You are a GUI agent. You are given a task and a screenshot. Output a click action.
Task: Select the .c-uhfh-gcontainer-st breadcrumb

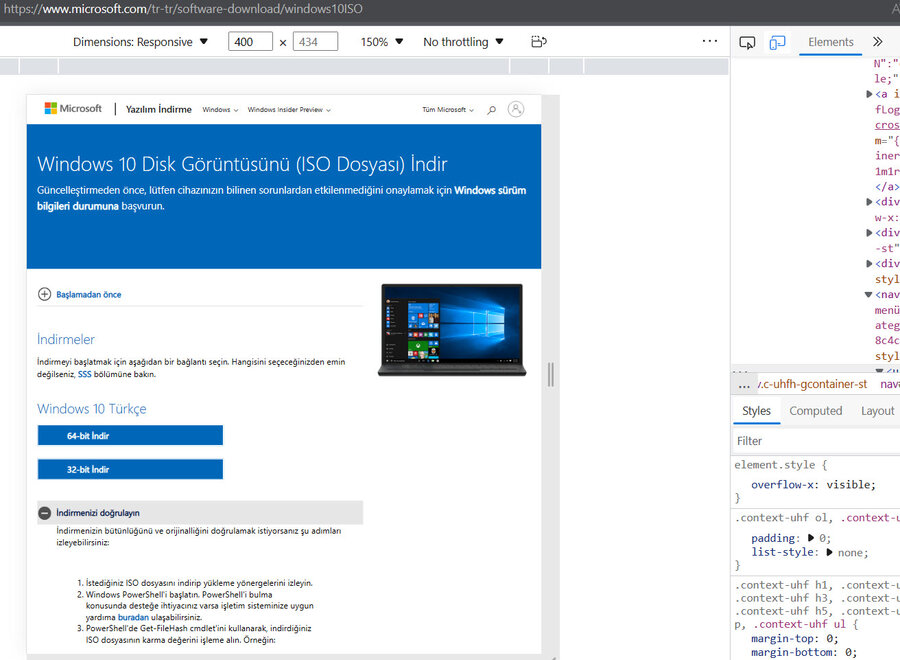812,385
